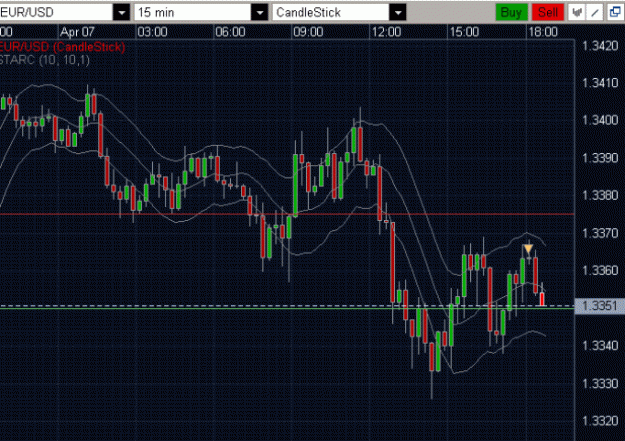Image resolution: width=625 pixels, height=441 pixels.
Task: Click the 12:00 time axis label
Action: coord(386,32)
